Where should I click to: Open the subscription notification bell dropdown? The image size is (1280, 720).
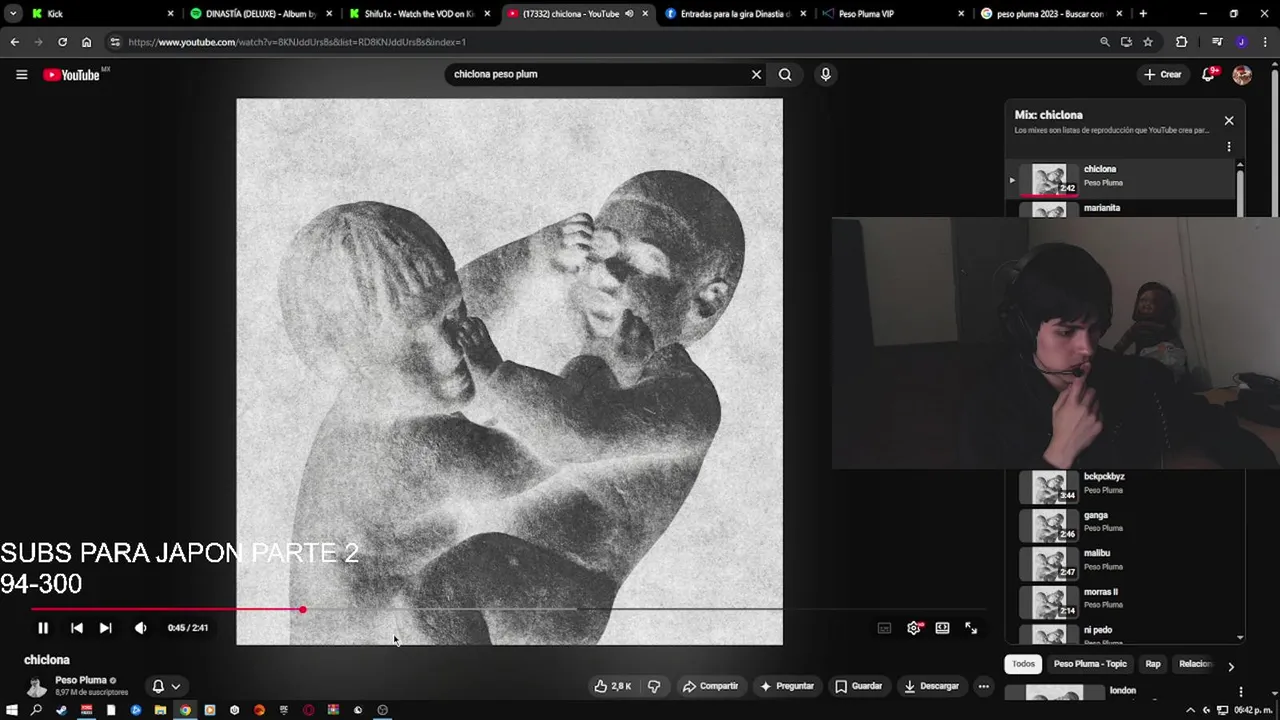coord(166,686)
